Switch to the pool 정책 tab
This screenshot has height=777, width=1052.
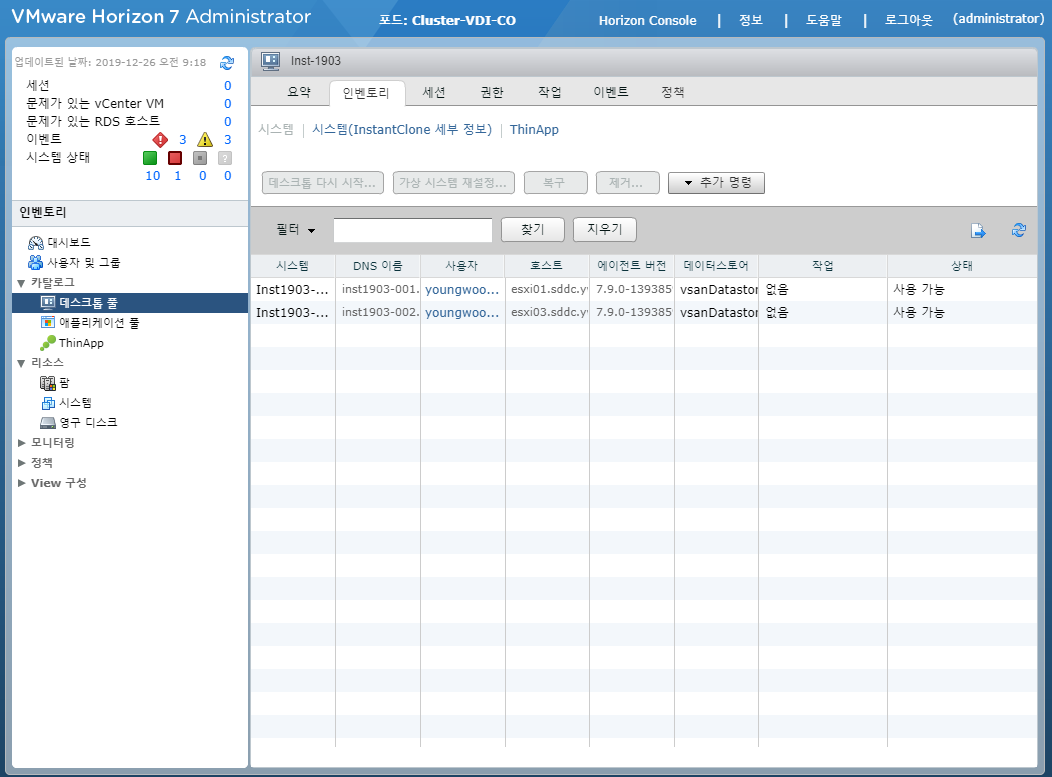672,92
